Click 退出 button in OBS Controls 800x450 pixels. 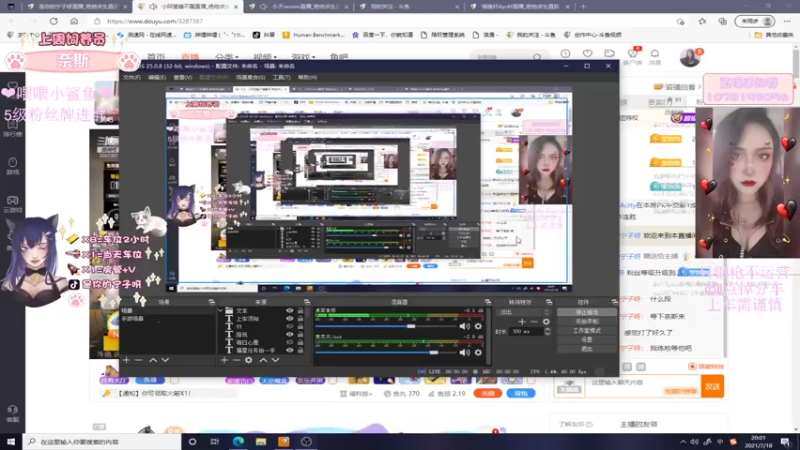587,349
